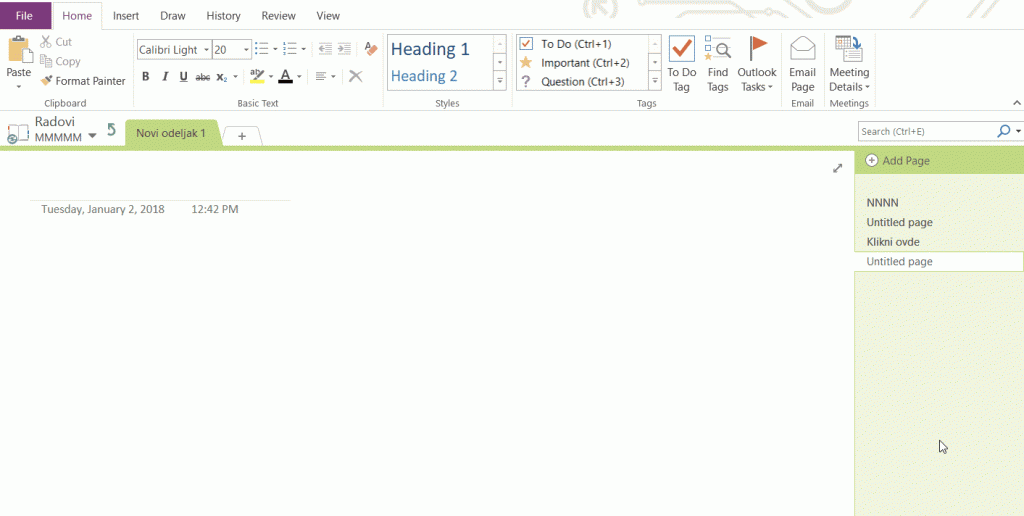Click the To Do Tag button
The image size is (1024, 516).
coord(682,64)
